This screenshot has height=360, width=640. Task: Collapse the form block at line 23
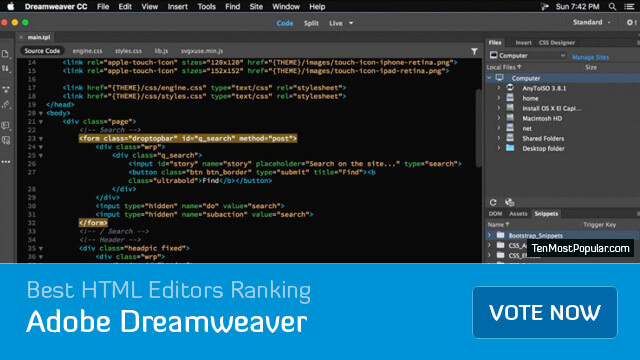point(41,139)
